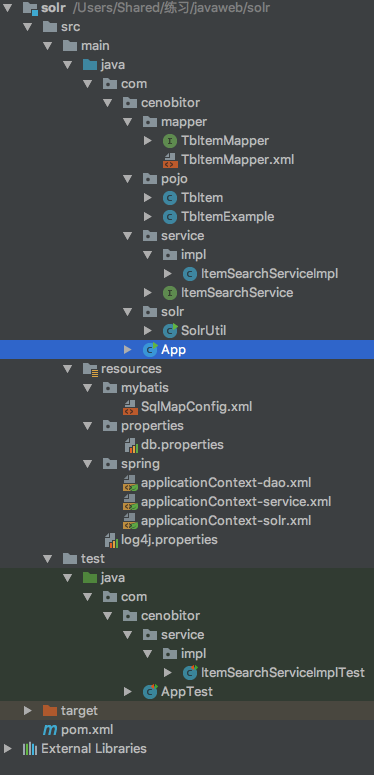
Task: Select ItemSearchServiceImplTest class name
Action: [283, 672]
